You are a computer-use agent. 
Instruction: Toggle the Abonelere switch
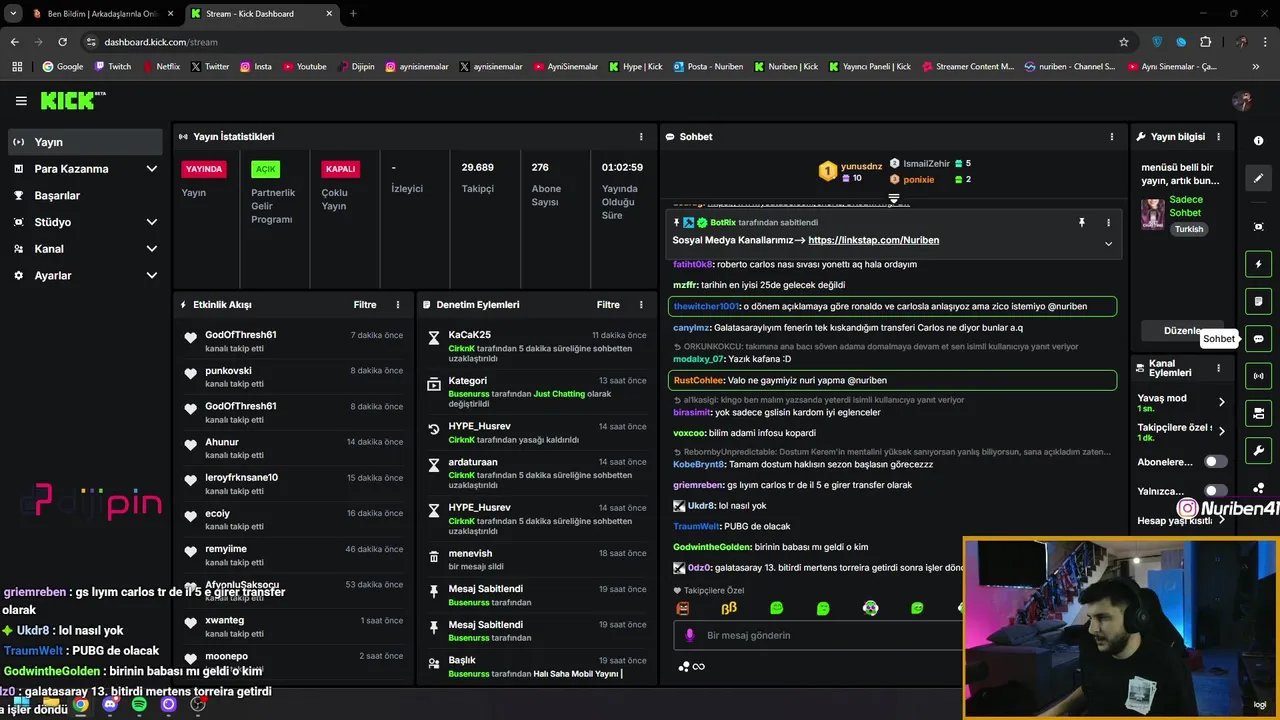[1215, 462]
